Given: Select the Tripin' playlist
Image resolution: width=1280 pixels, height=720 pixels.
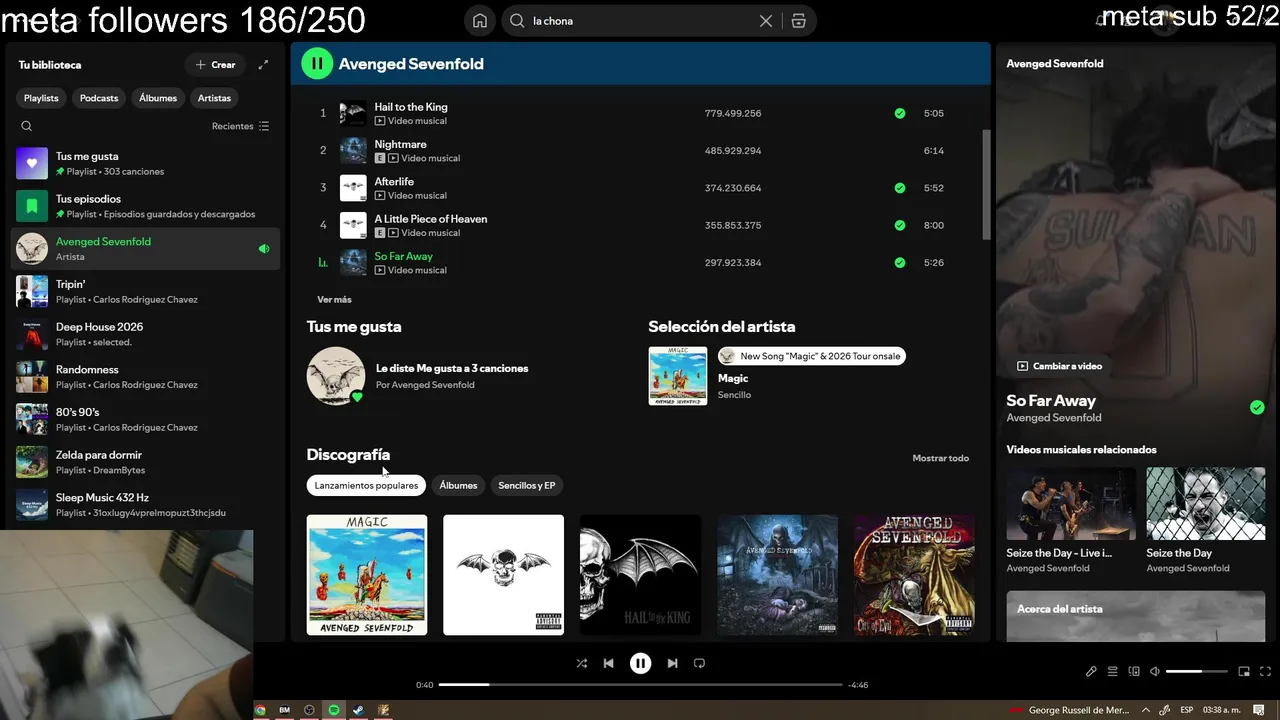Looking at the screenshot, I should 146,291.
